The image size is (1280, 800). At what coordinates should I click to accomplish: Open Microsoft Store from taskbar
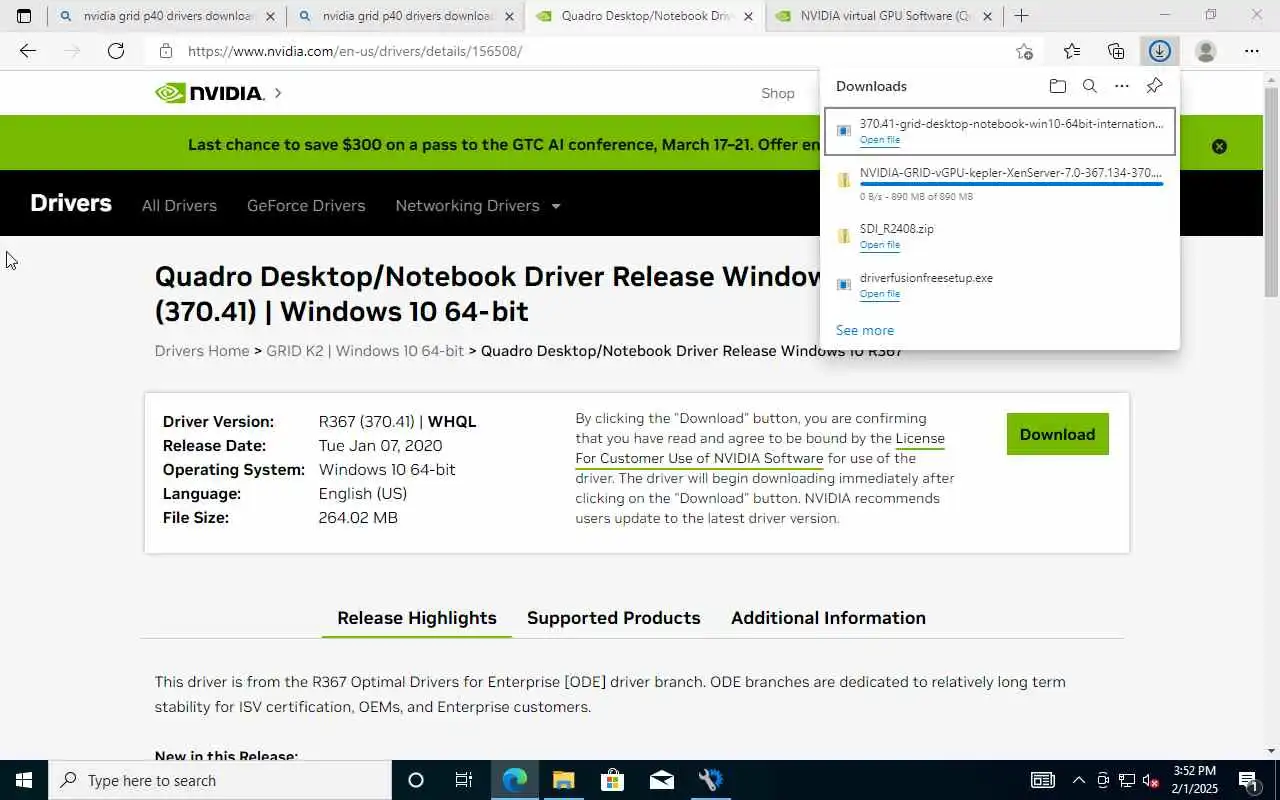coord(612,780)
